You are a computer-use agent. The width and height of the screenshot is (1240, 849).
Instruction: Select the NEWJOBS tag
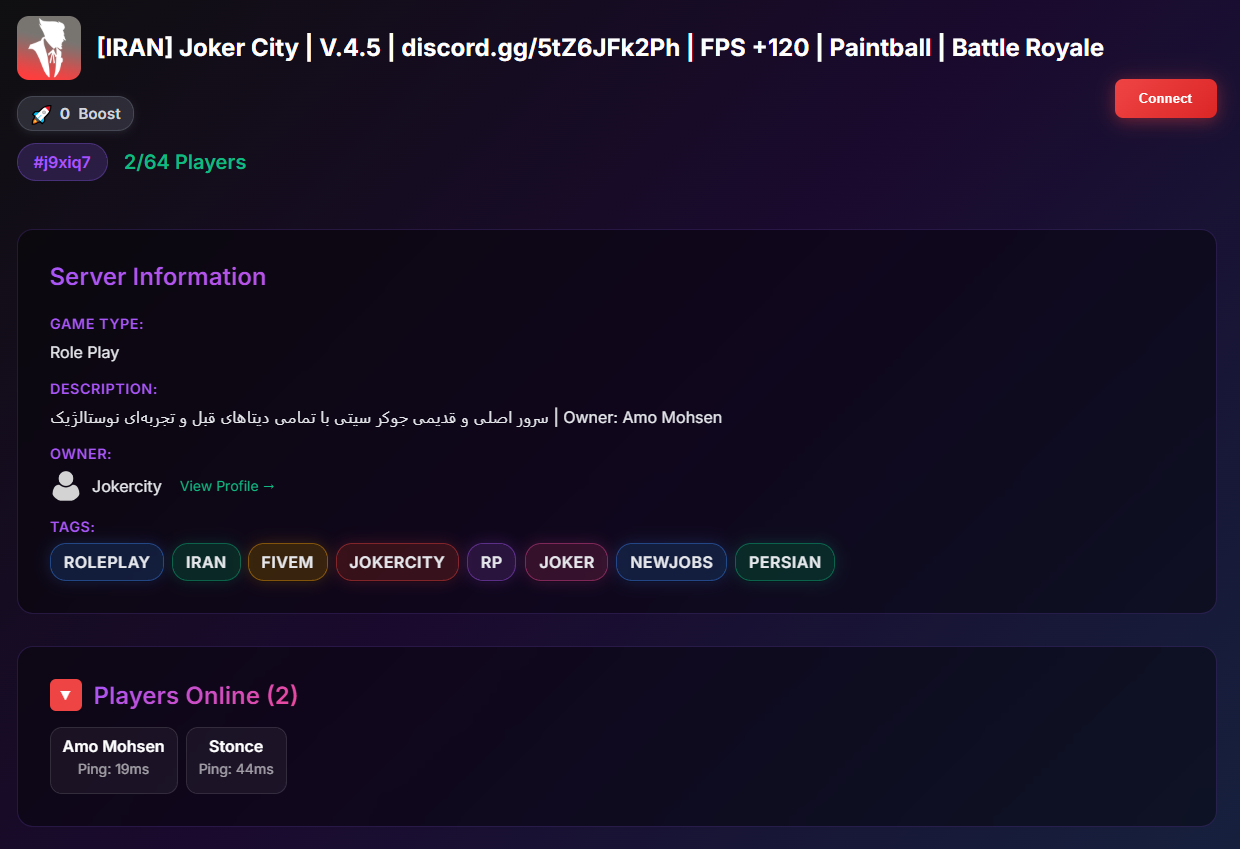(x=671, y=562)
